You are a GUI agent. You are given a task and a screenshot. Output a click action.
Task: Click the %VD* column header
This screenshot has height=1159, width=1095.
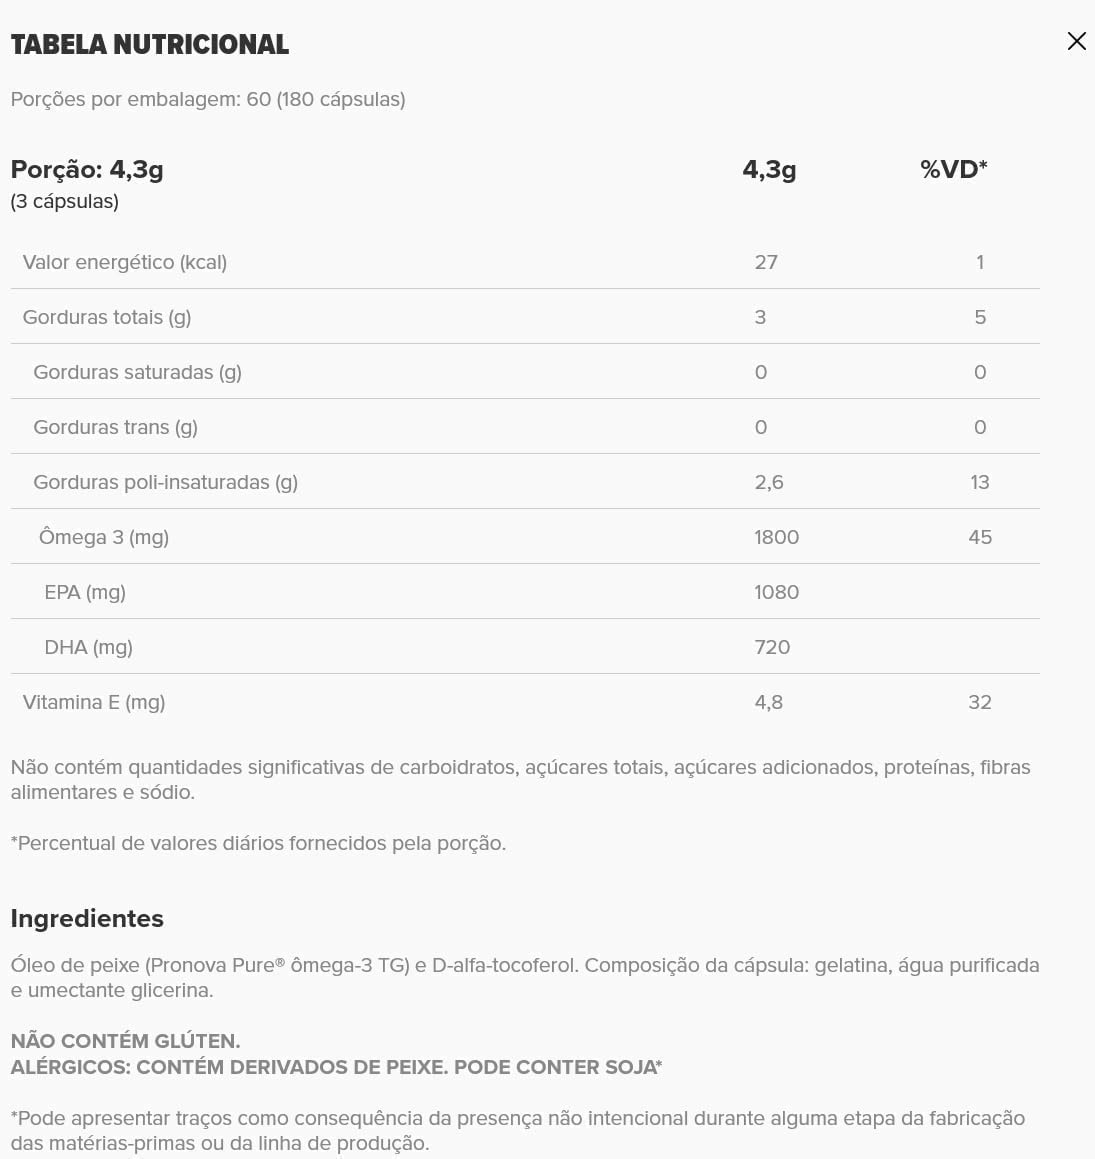(x=953, y=170)
